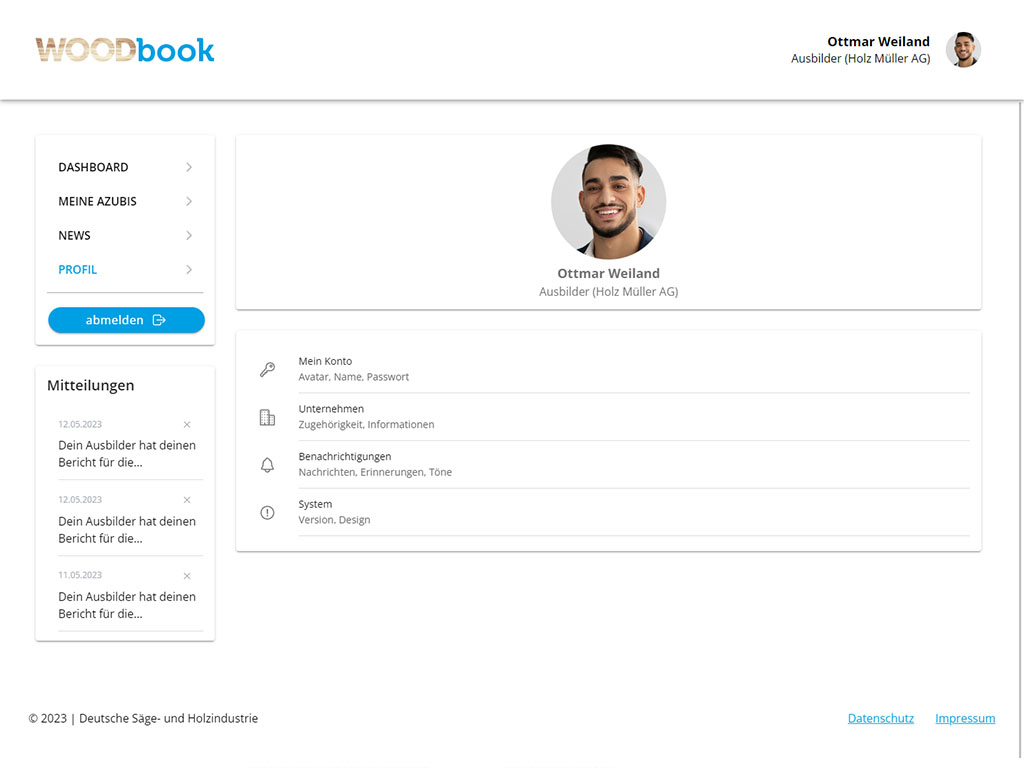Open the Impressum link
The height and width of the screenshot is (768, 1024).
click(965, 718)
